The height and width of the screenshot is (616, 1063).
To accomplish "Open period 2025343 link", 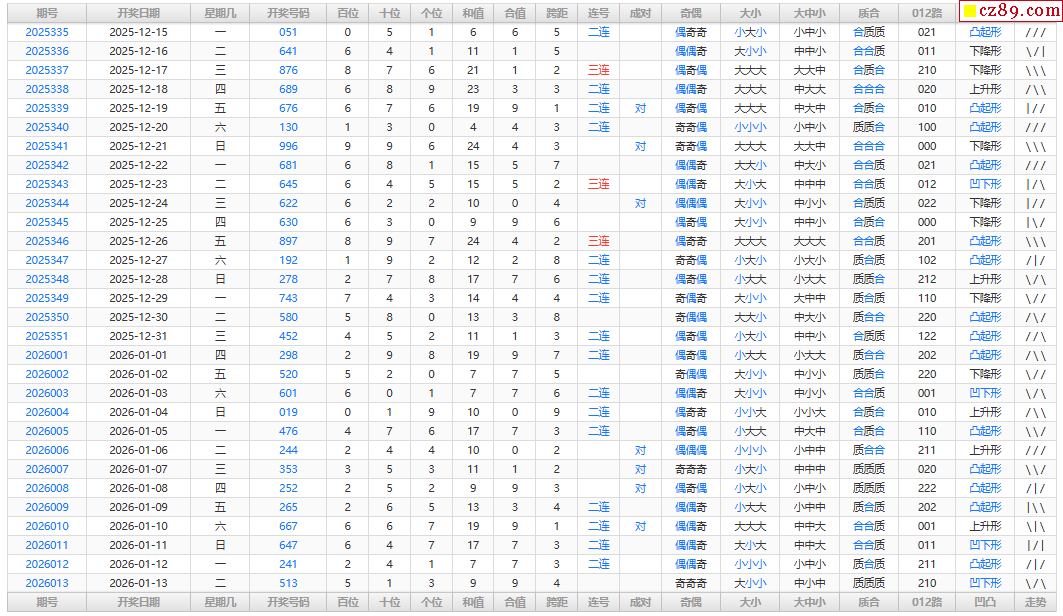I will pos(47,184).
